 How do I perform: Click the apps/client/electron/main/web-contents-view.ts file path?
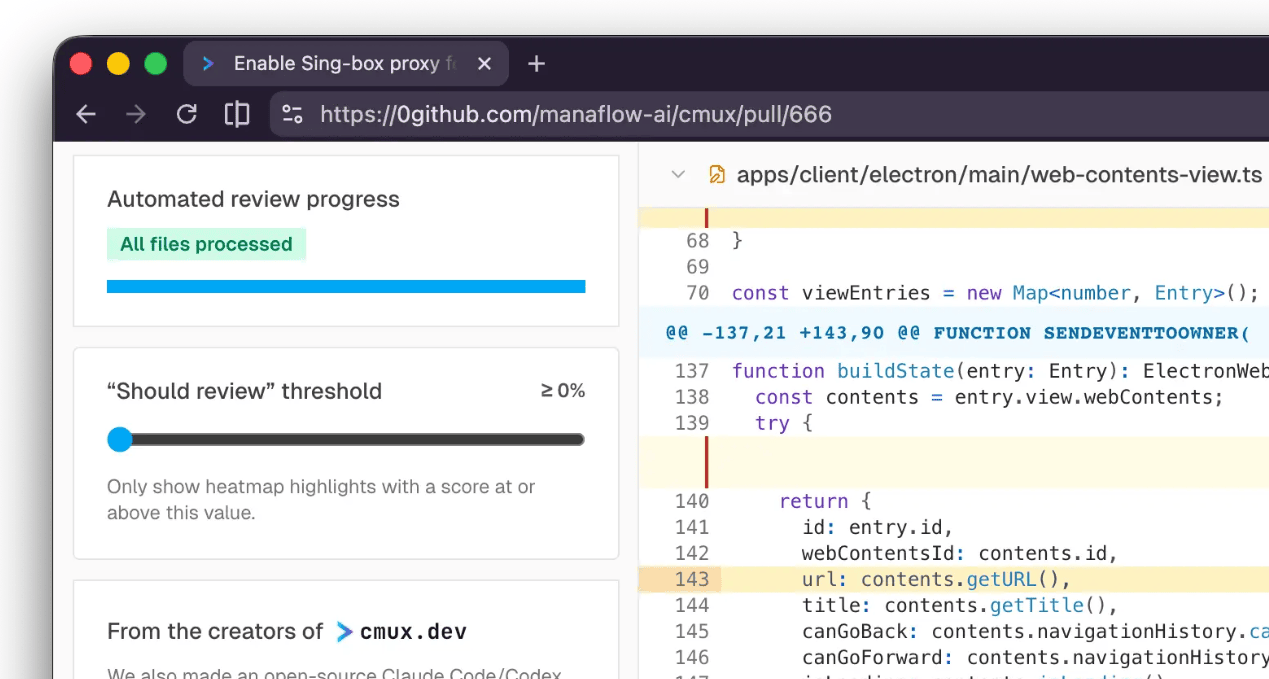pos(999,175)
